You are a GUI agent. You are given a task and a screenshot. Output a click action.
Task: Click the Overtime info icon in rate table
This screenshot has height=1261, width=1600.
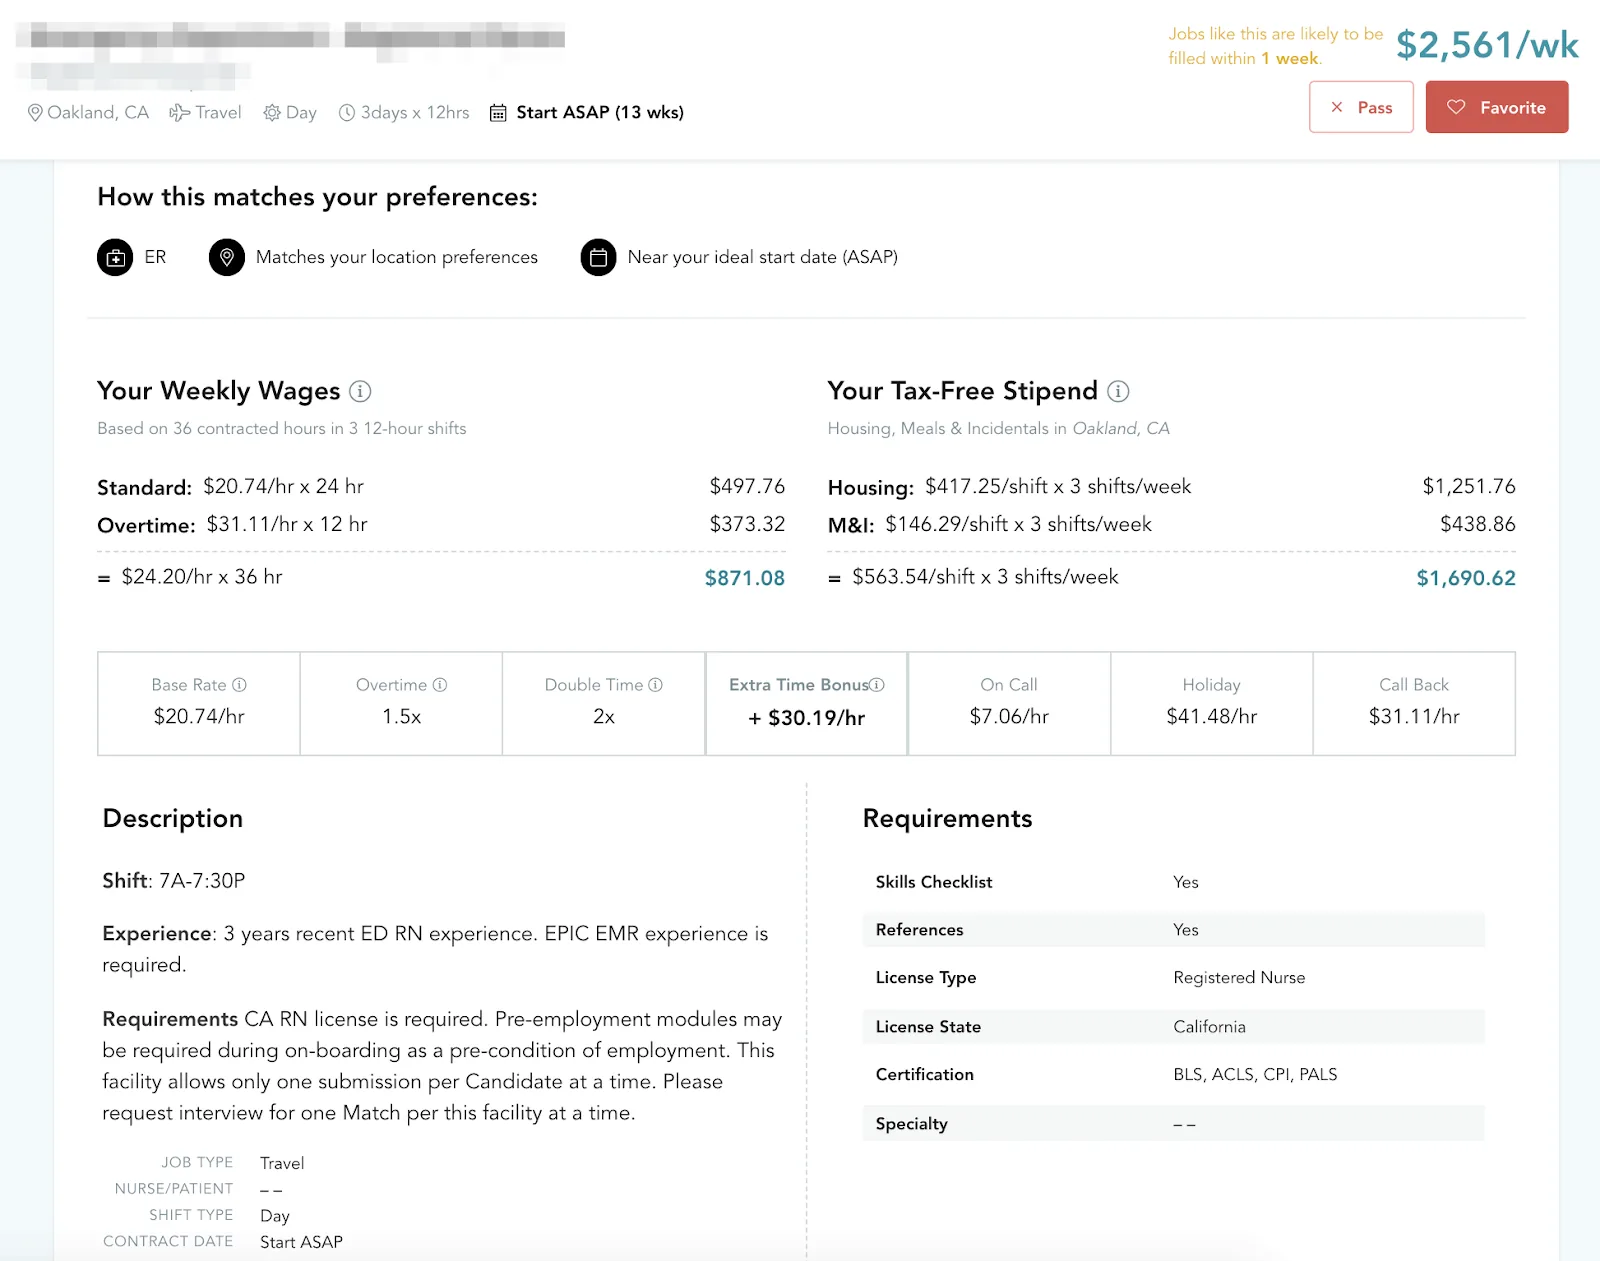(x=440, y=685)
